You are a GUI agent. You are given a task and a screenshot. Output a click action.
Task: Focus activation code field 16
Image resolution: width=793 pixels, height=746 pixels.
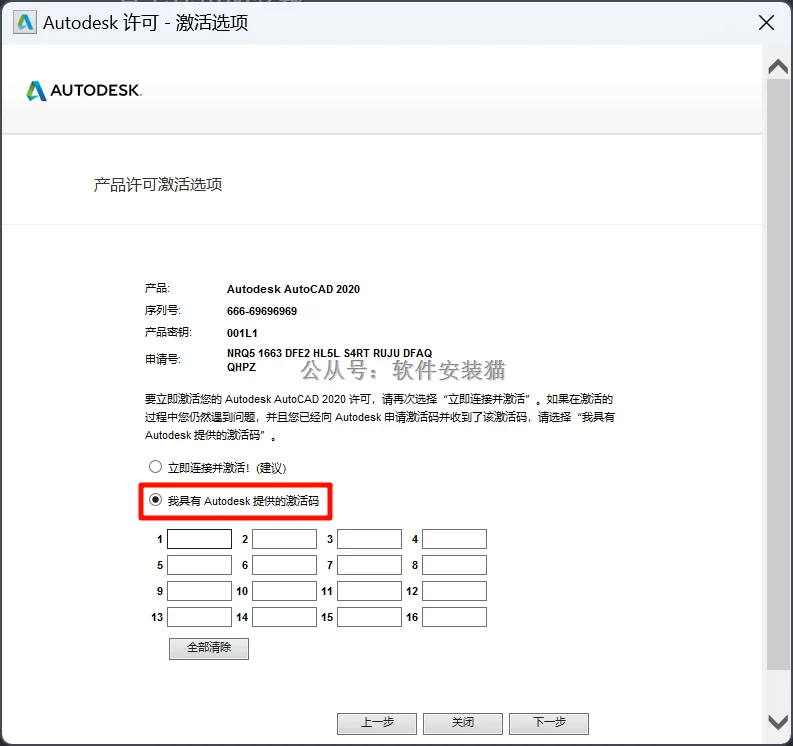pos(454,617)
